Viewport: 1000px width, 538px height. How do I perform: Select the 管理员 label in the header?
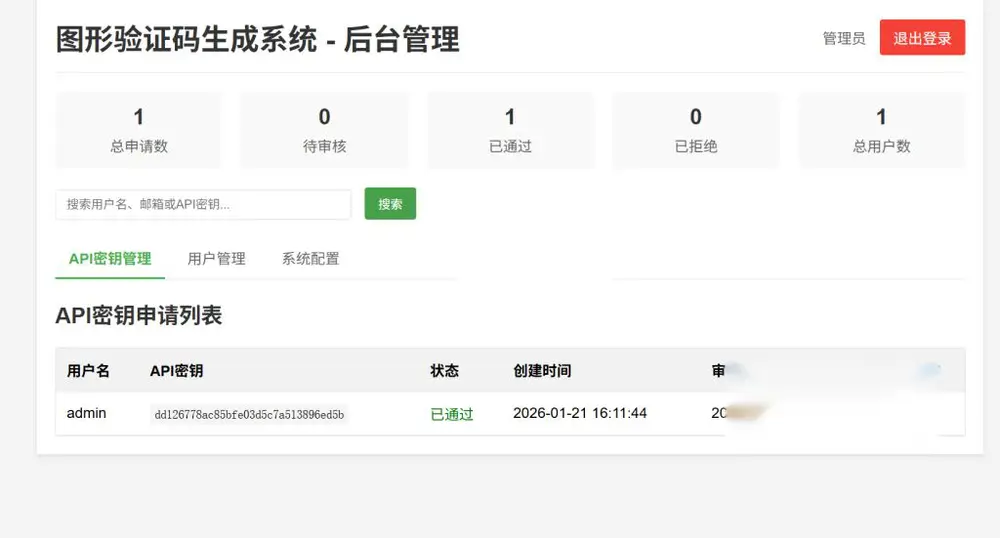click(844, 38)
